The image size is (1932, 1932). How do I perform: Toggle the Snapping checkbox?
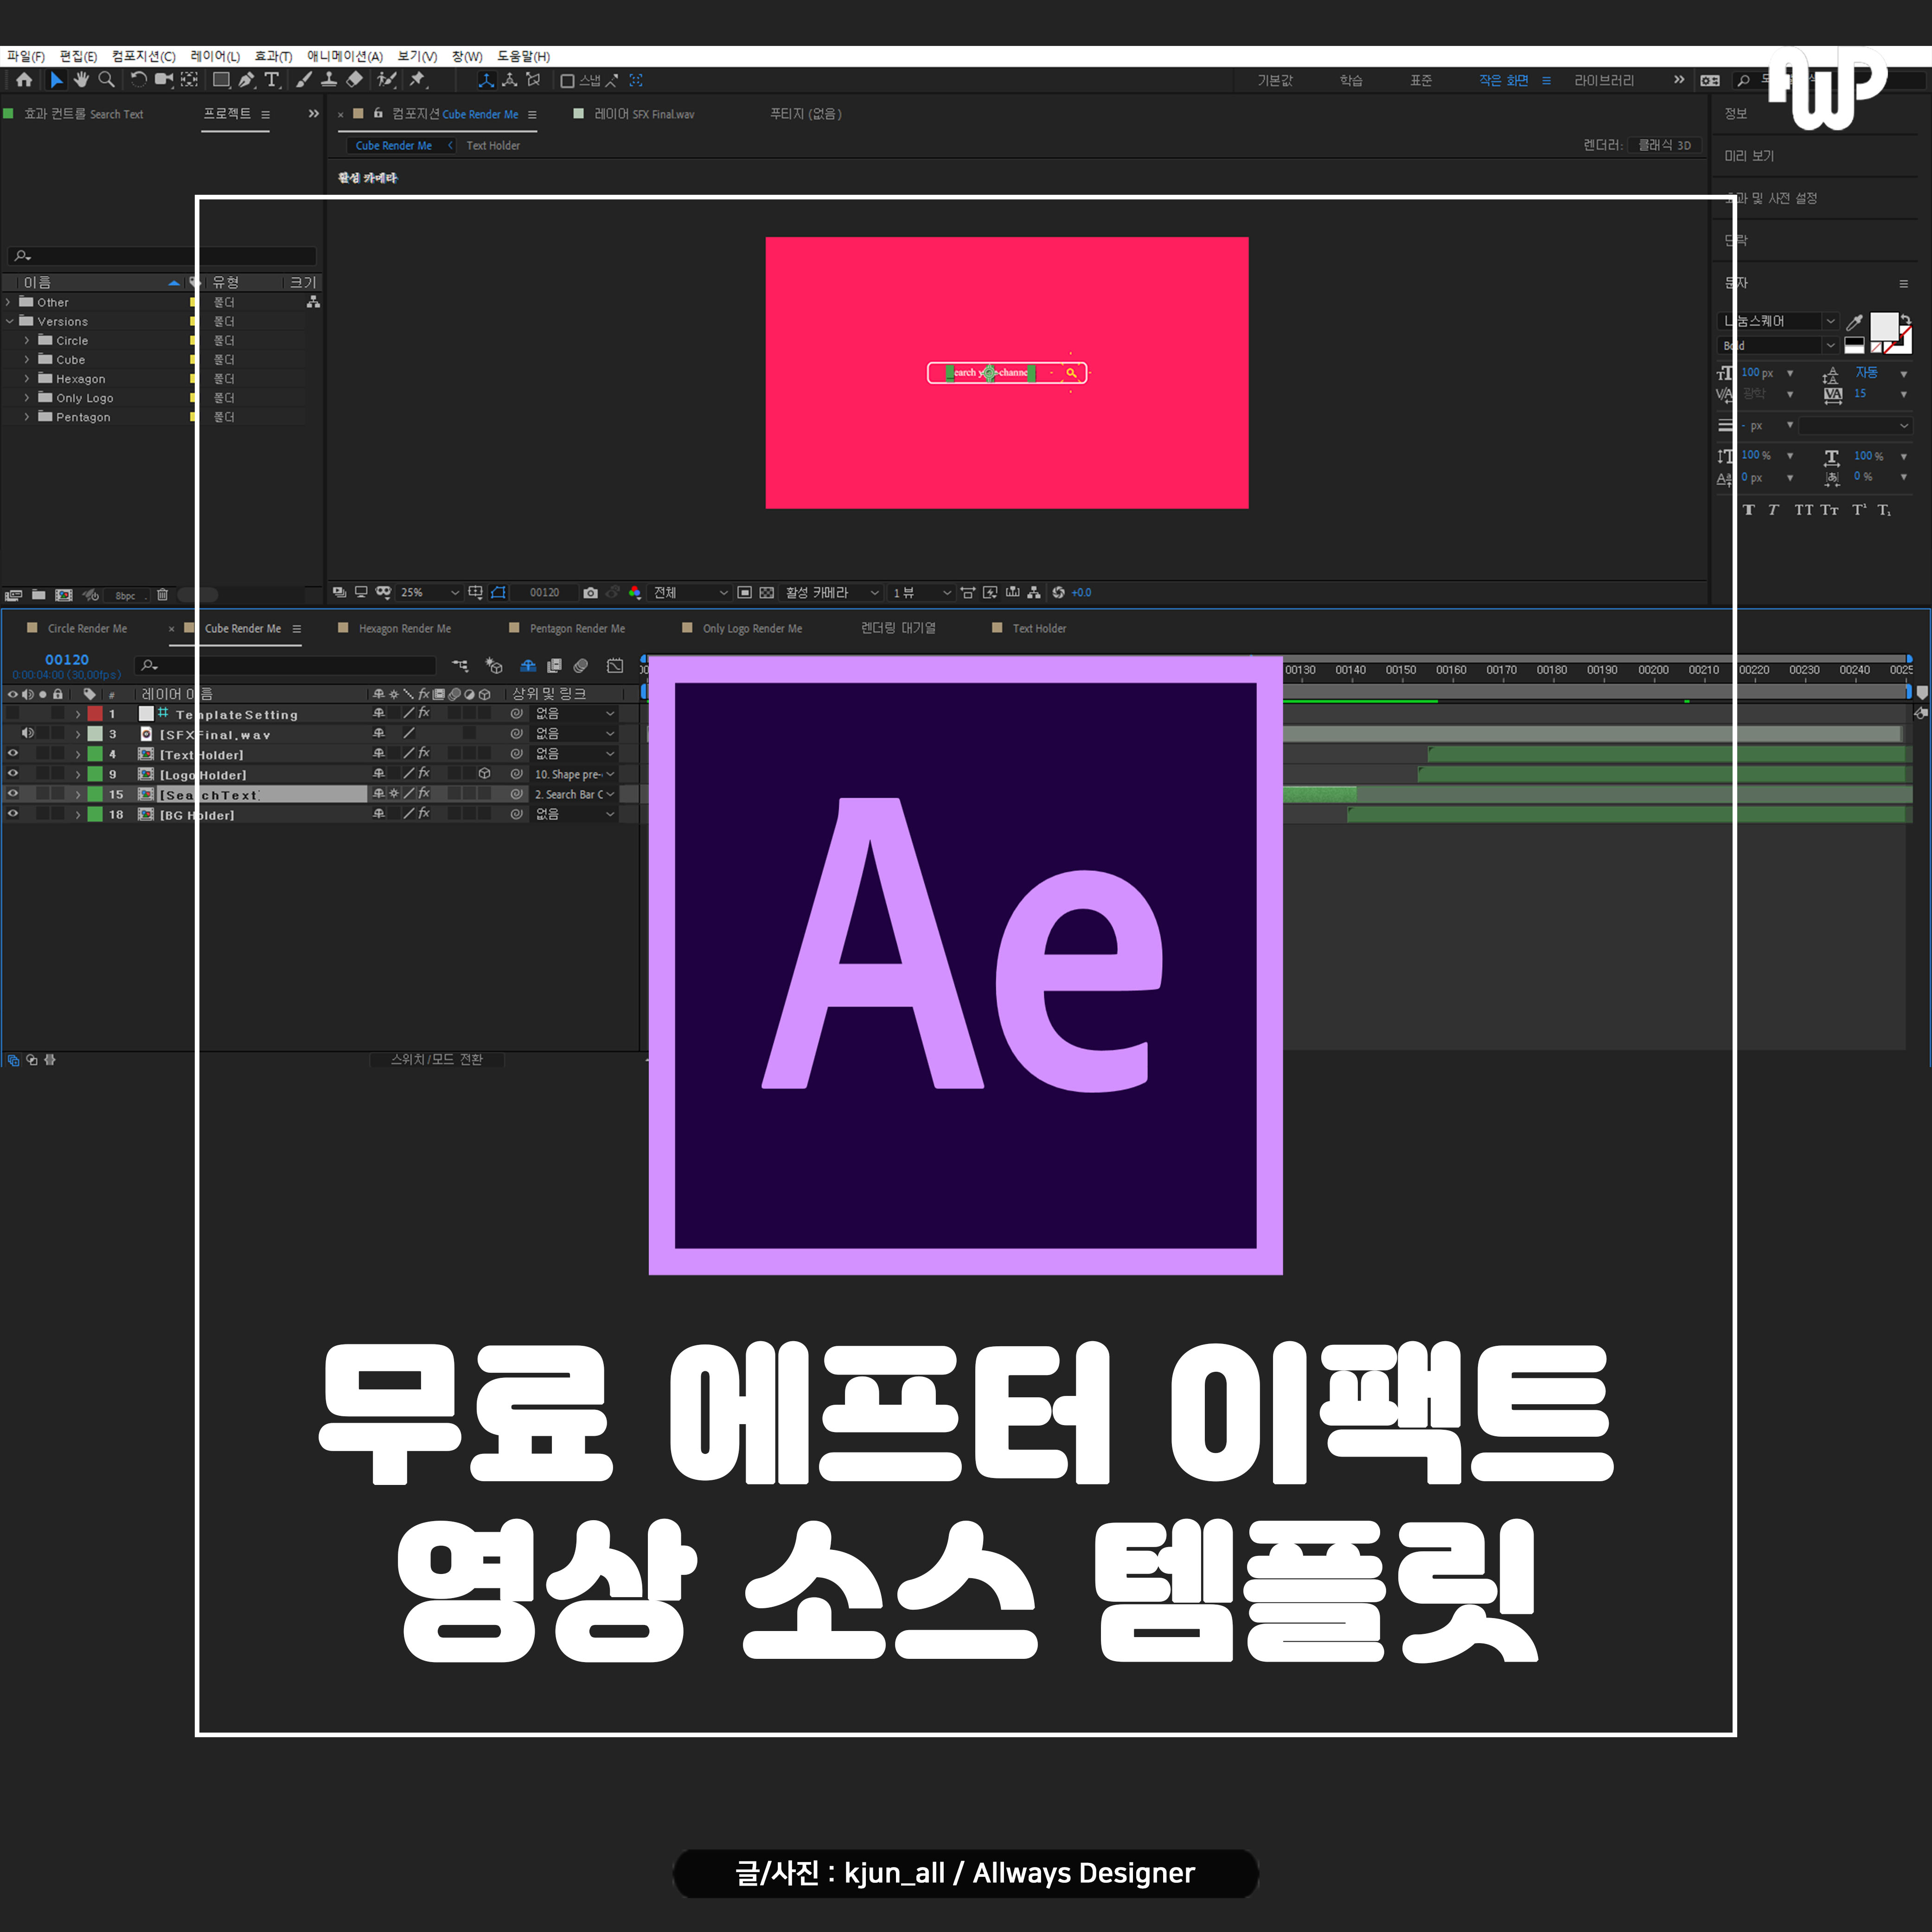(x=567, y=81)
